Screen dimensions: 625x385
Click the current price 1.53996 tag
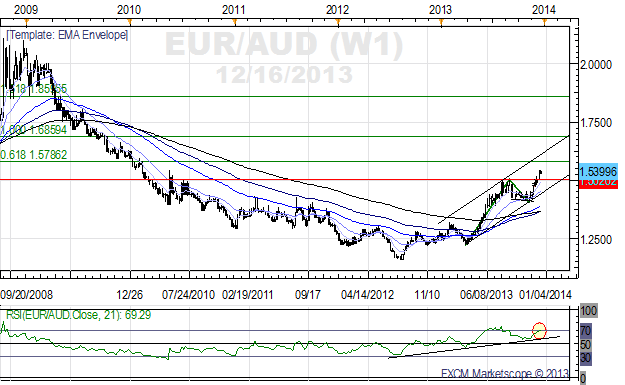[x=598, y=172]
